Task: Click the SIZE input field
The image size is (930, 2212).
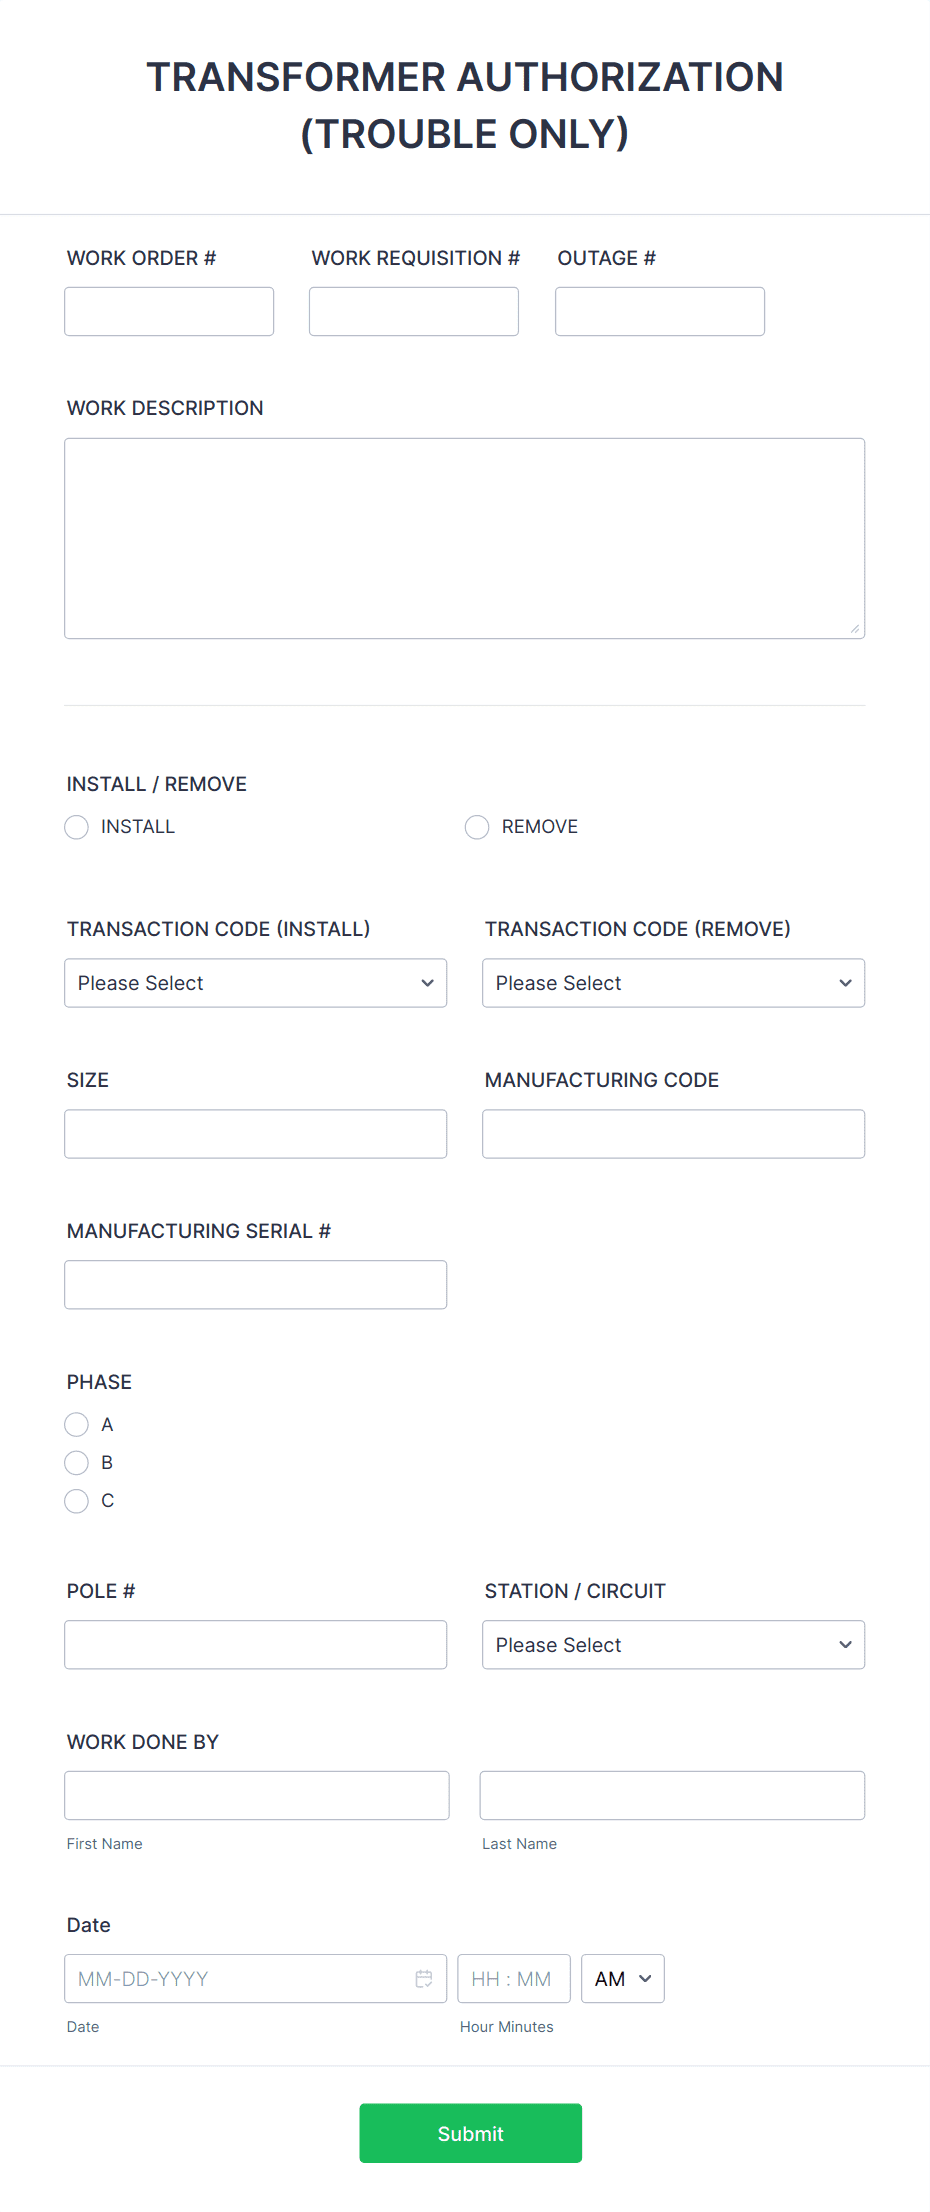Action: [x=255, y=1133]
